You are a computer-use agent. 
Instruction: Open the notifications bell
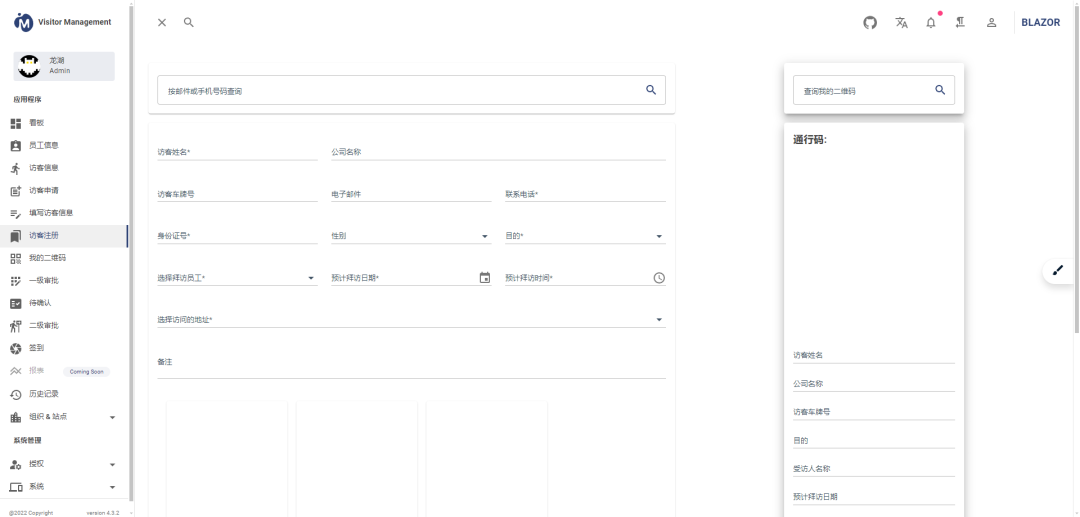coord(931,23)
